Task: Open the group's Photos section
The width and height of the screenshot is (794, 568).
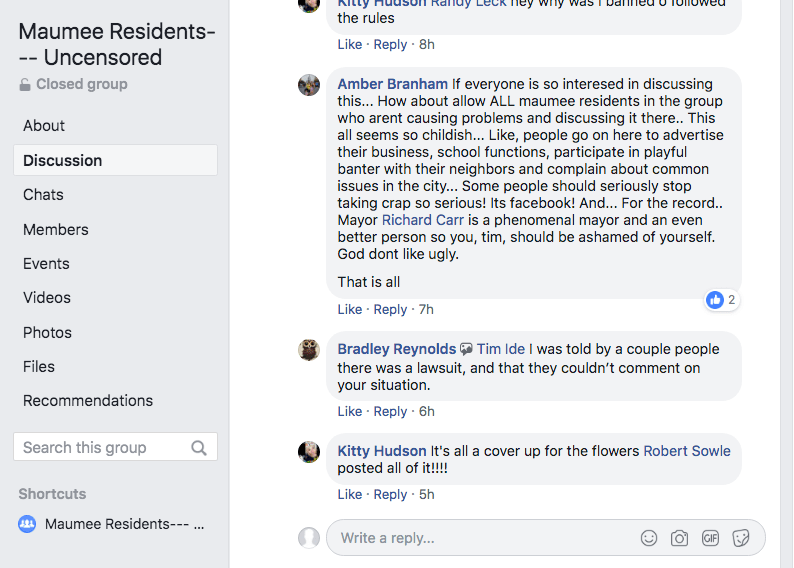Action: [48, 332]
